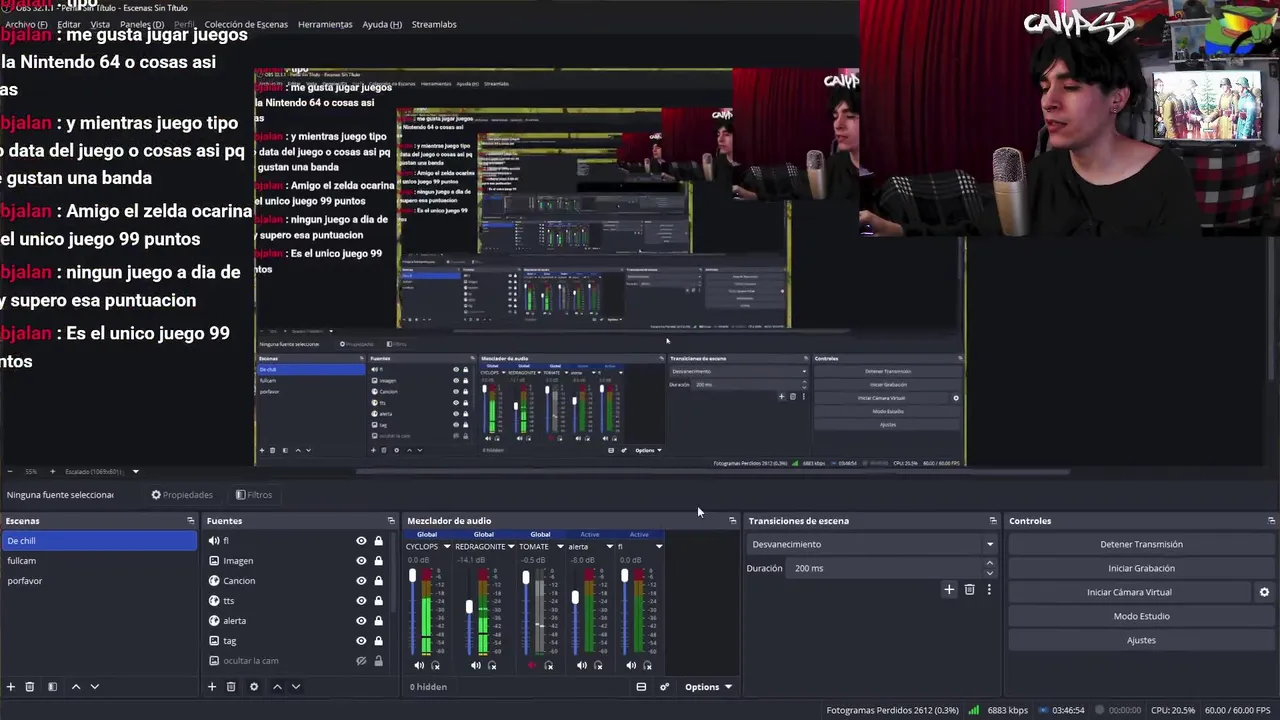Open Vista menu
1280x720 pixels.
point(100,24)
